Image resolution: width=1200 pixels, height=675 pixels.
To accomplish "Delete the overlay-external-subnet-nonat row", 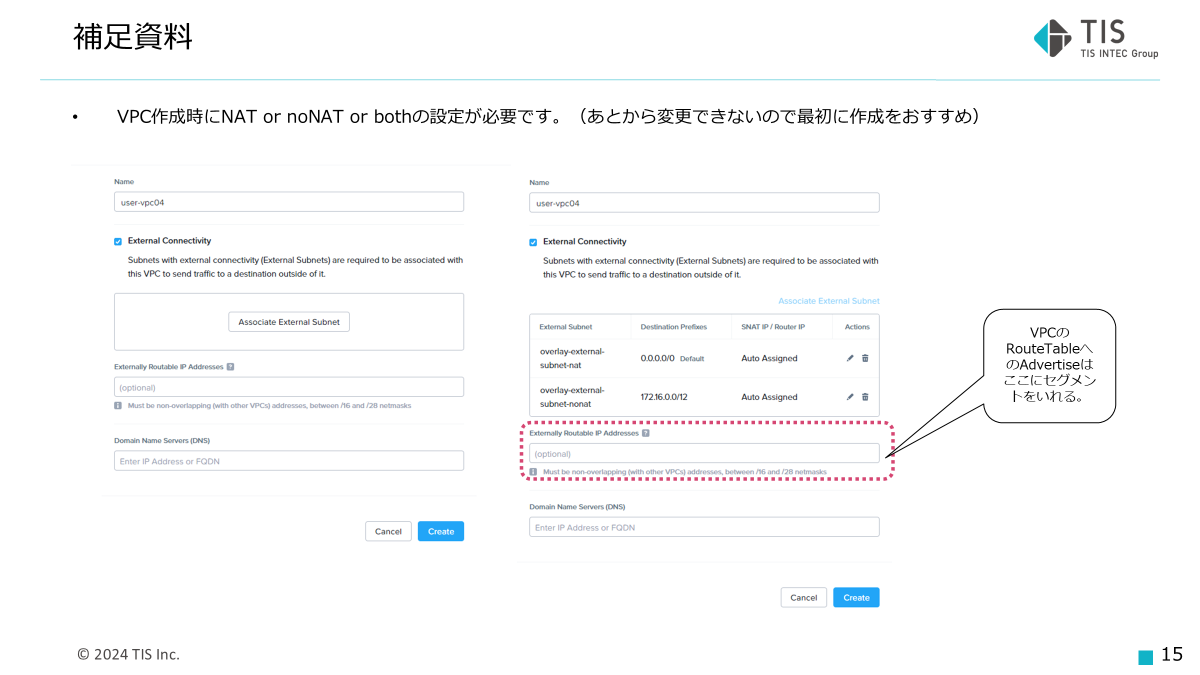I will [x=865, y=397].
